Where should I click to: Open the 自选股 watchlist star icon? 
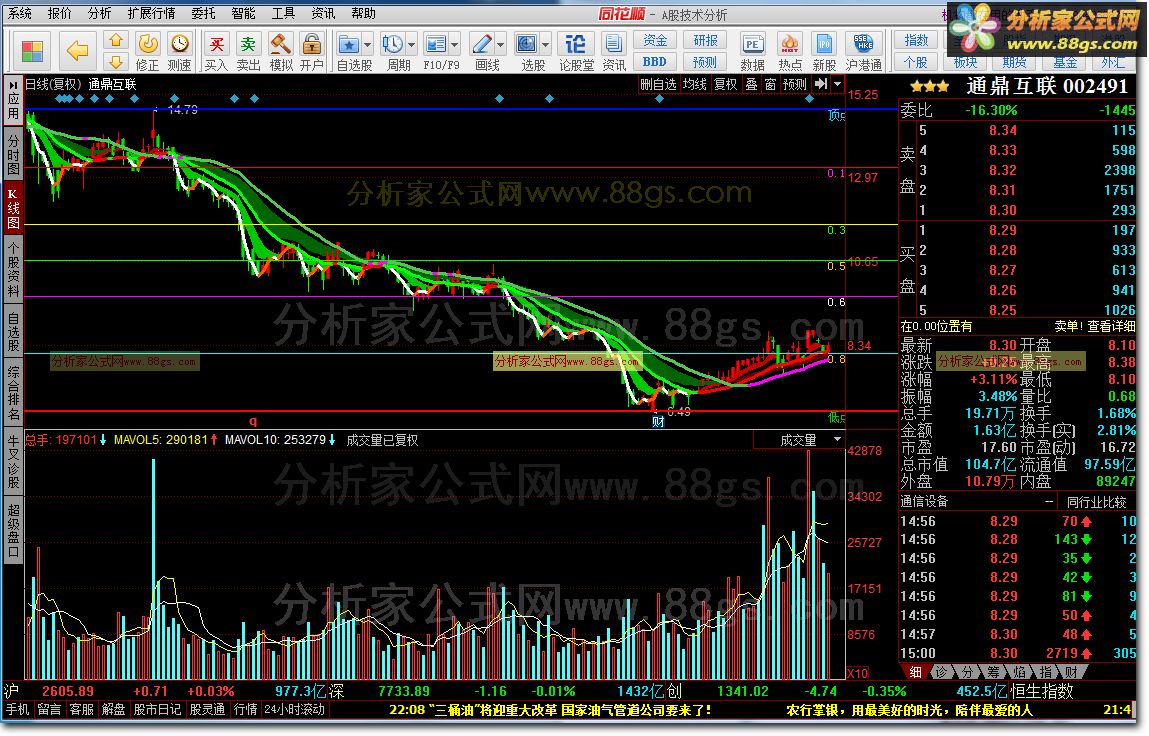[x=349, y=45]
